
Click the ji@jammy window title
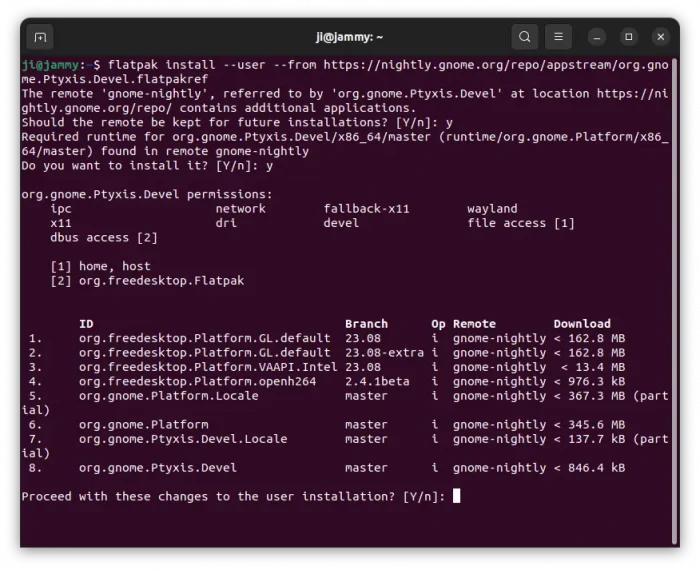tap(349, 37)
